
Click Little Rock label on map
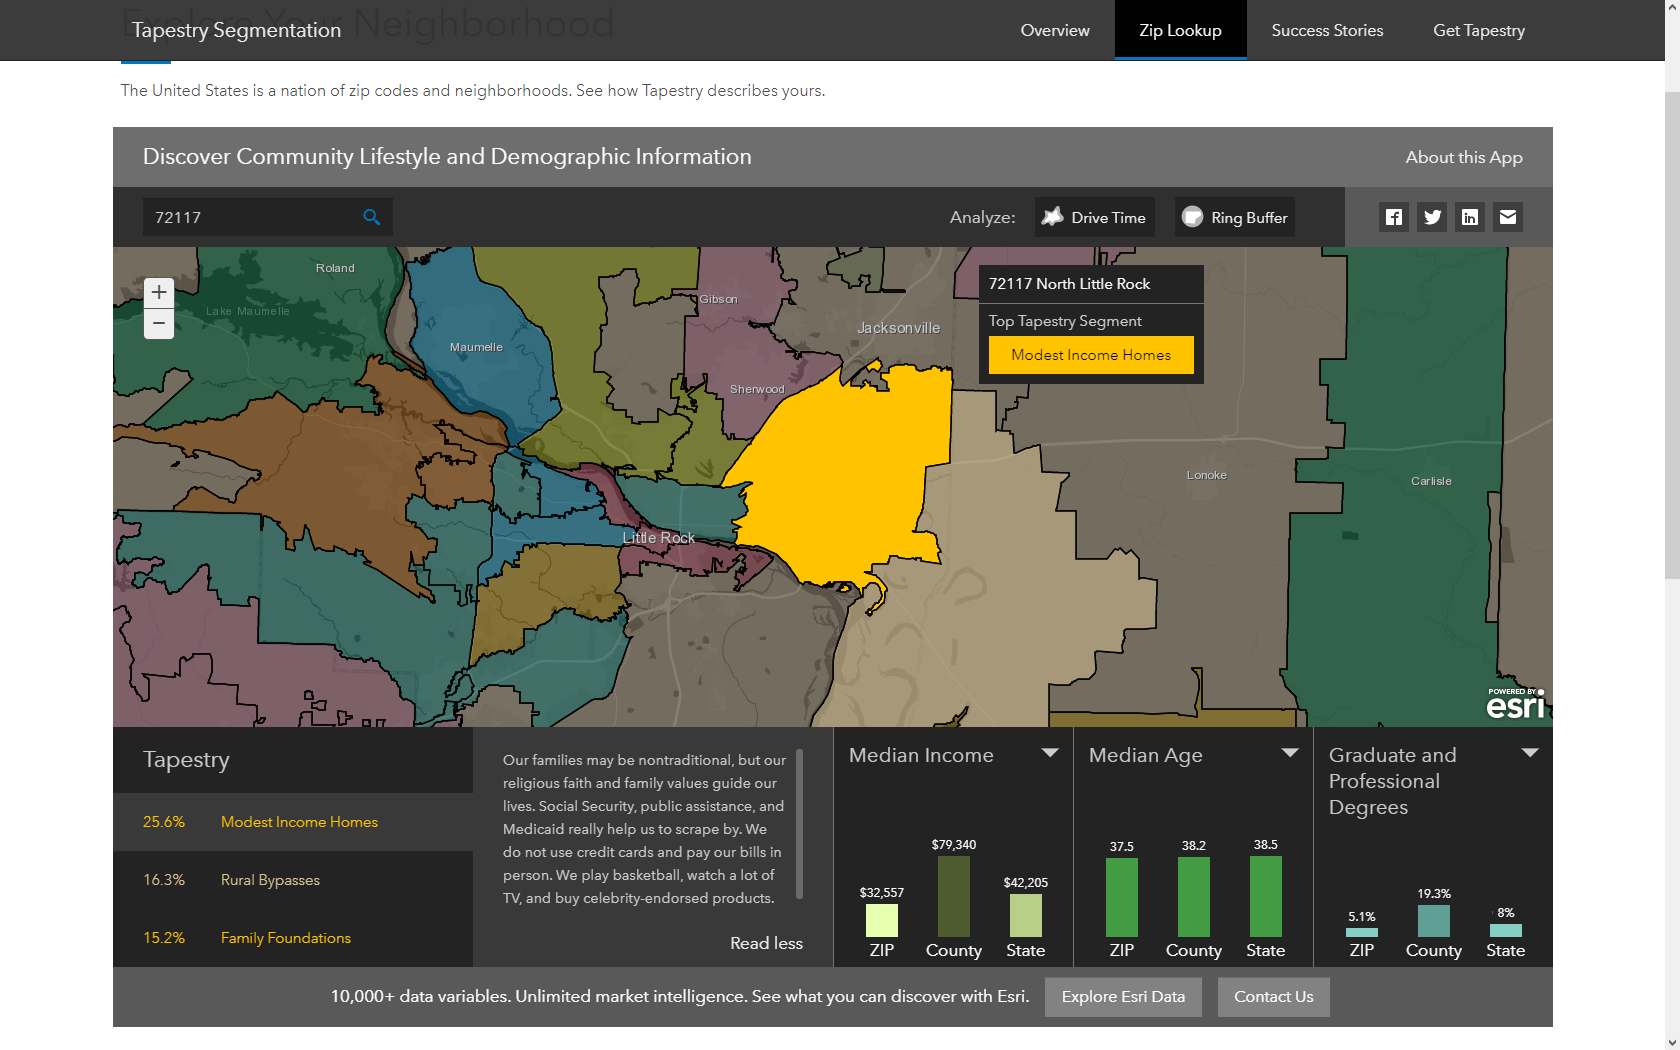tap(658, 538)
